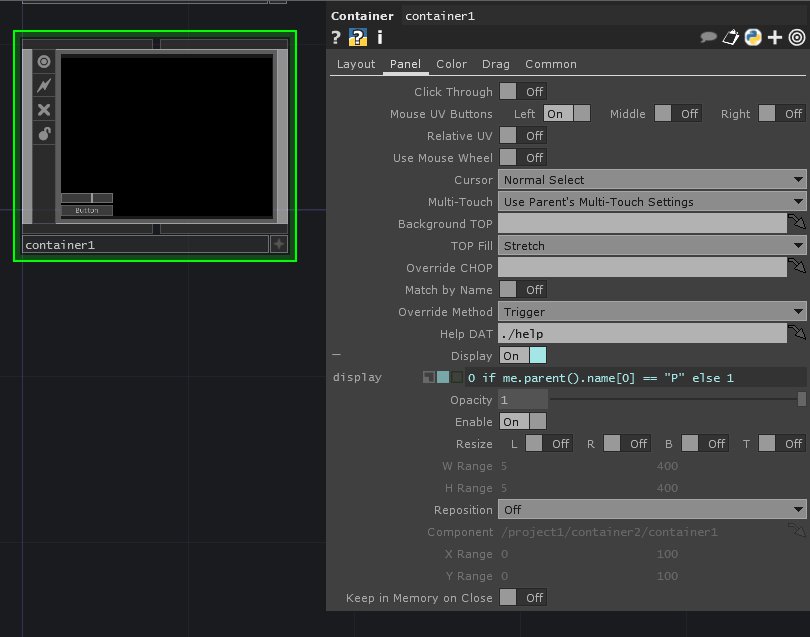Screen dimensions: 810x637
Task: Open the TOP Fill dropdown menu
Action: pyautogui.click(x=652, y=246)
